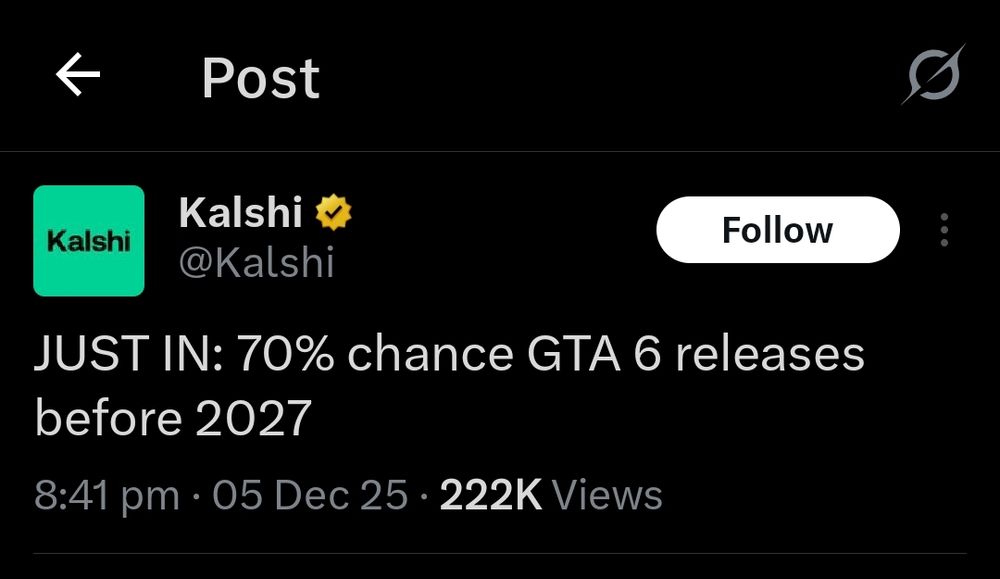Tap the Post header title
Screen dimensions: 1000x579
[x=261, y=78]
